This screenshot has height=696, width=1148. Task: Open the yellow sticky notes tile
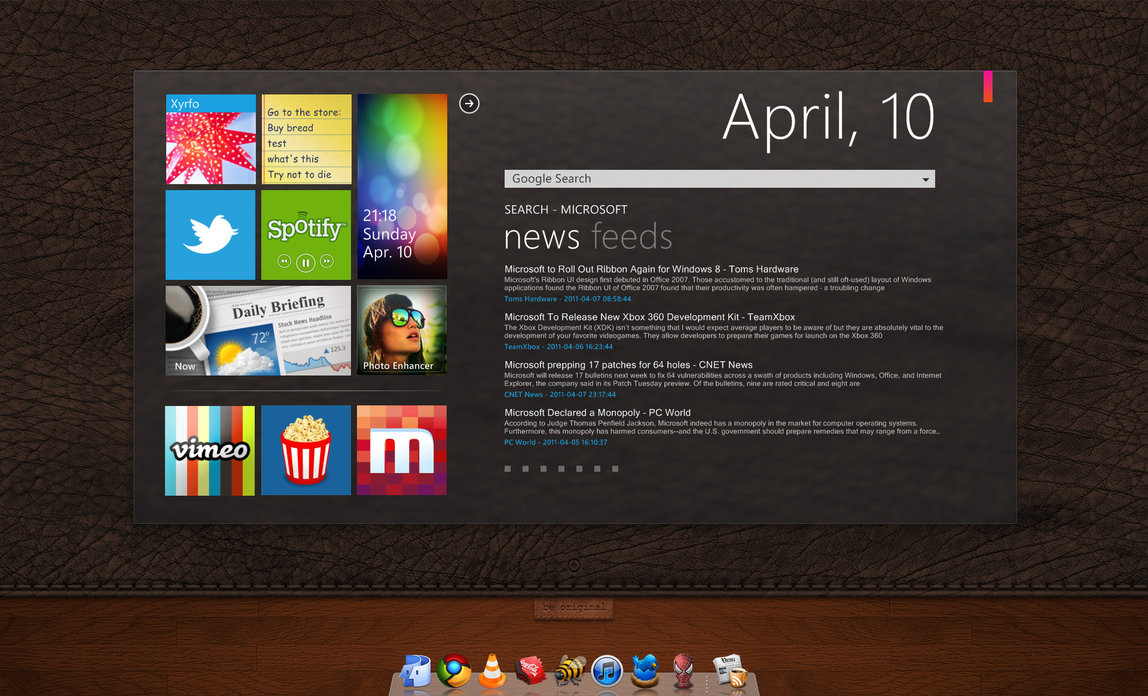pos(306,139)
